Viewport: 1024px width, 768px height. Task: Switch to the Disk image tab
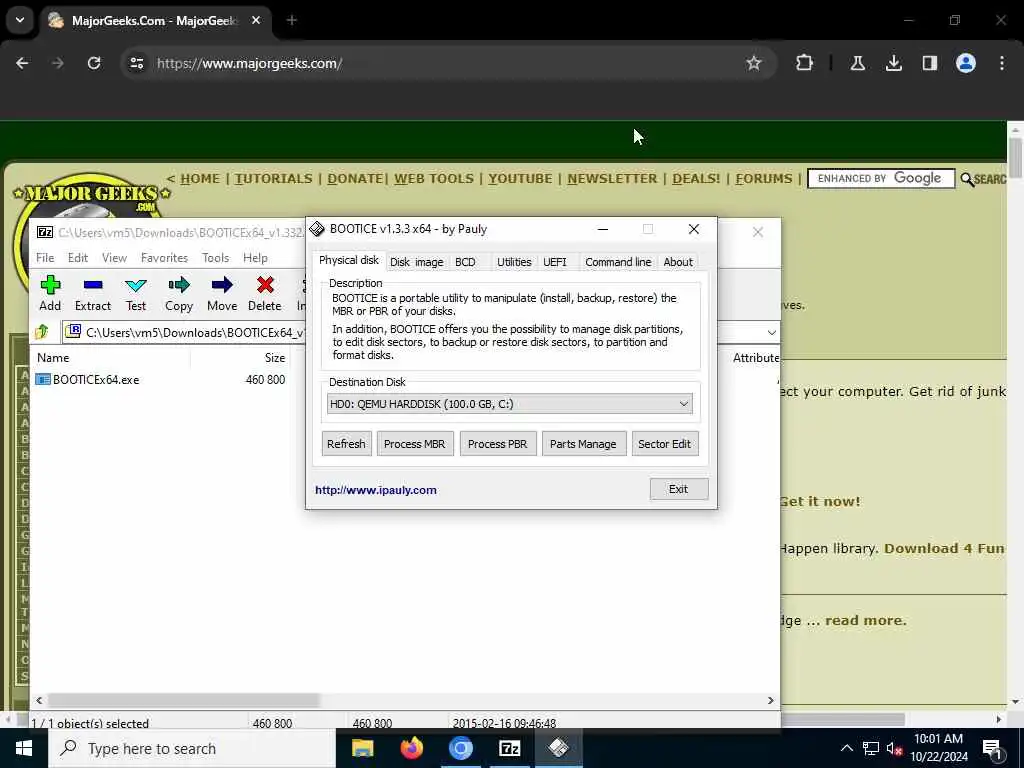417,262
